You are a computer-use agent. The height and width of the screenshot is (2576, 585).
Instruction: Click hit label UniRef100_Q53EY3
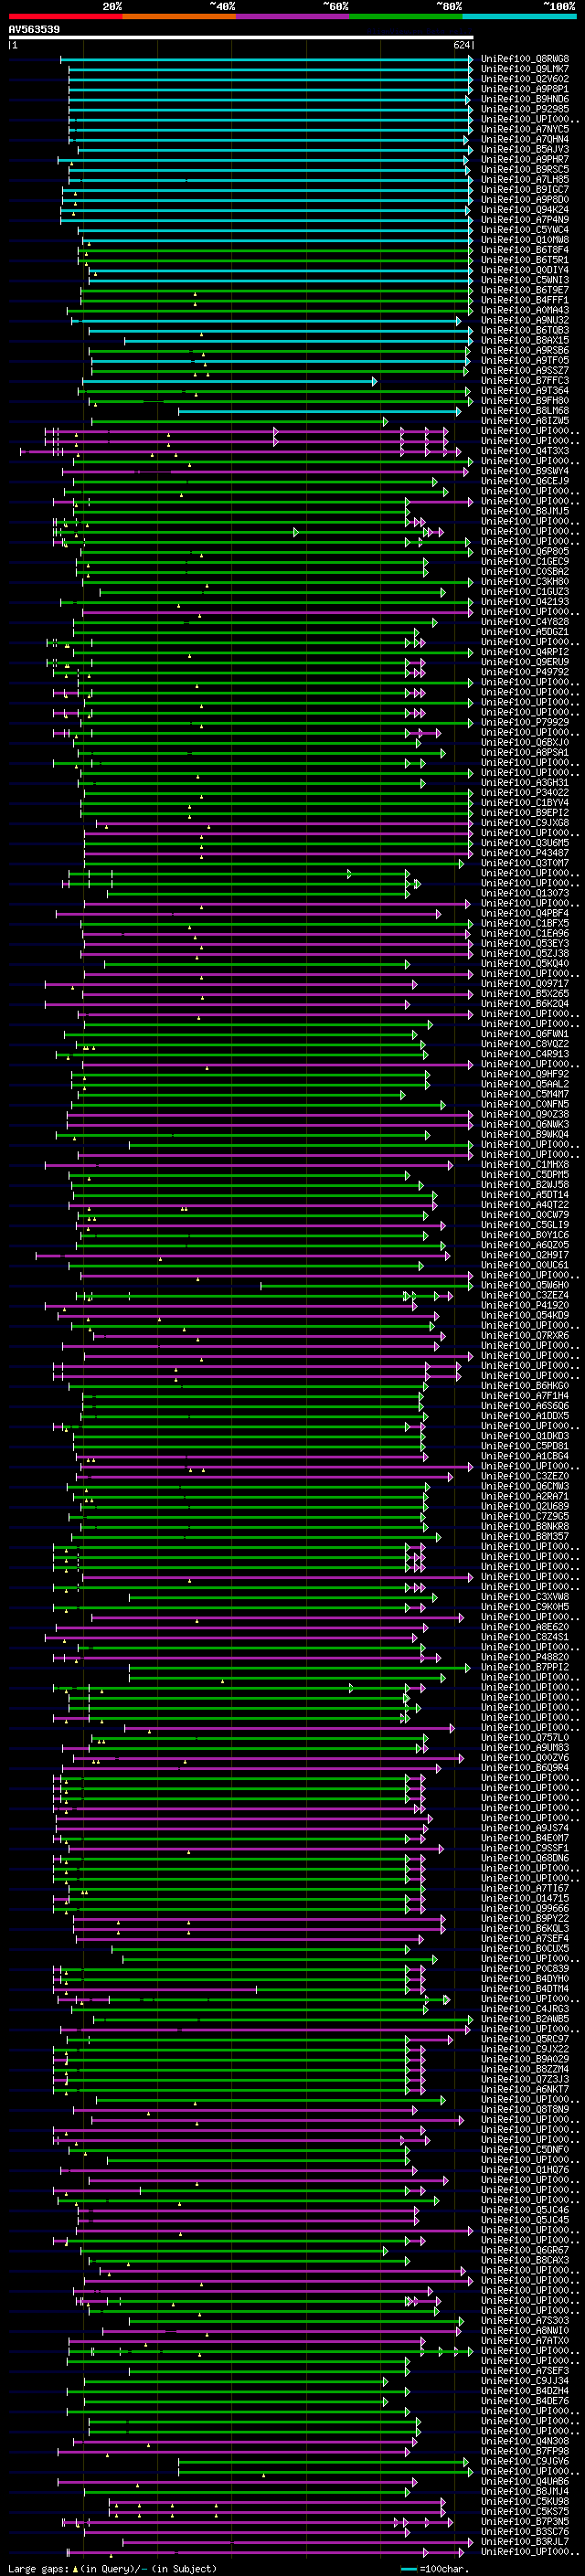(x=525, y=943)
